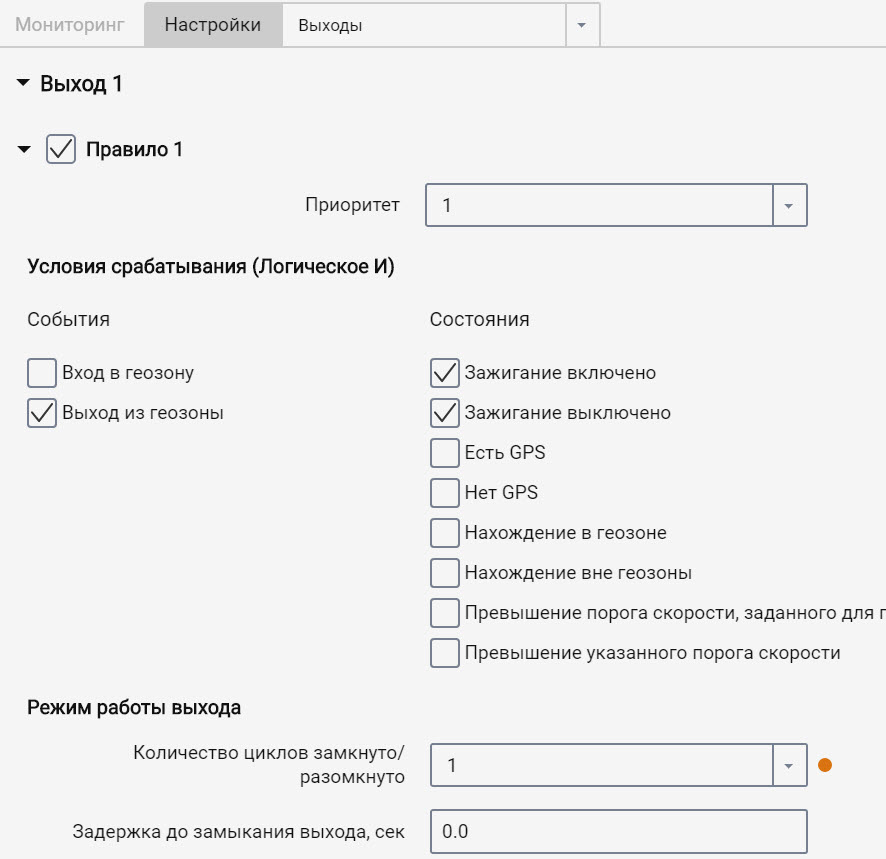Enable Нахождение вне геозоны
The height and width of the screenshot is (859, 886).
tap(445, 573)
